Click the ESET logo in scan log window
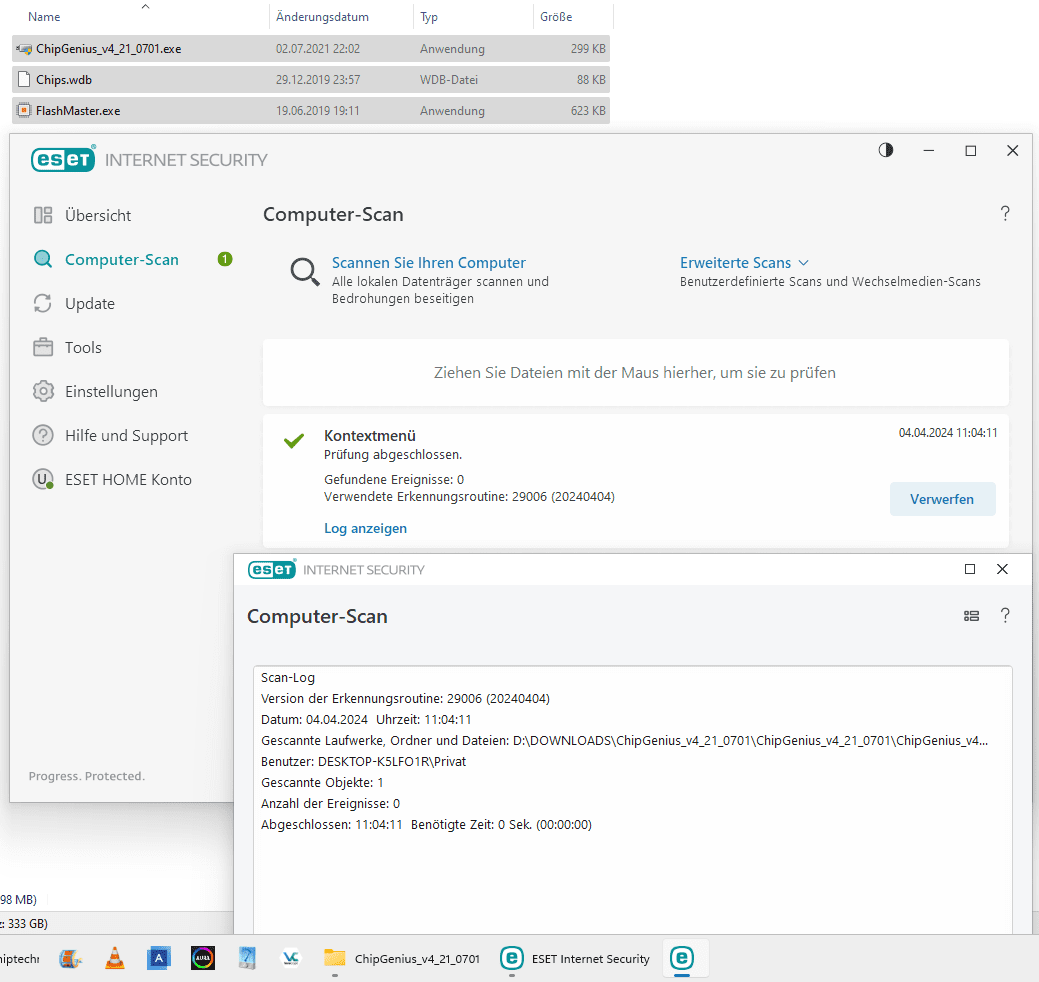Screen dimensions: 1039x982 272,569
